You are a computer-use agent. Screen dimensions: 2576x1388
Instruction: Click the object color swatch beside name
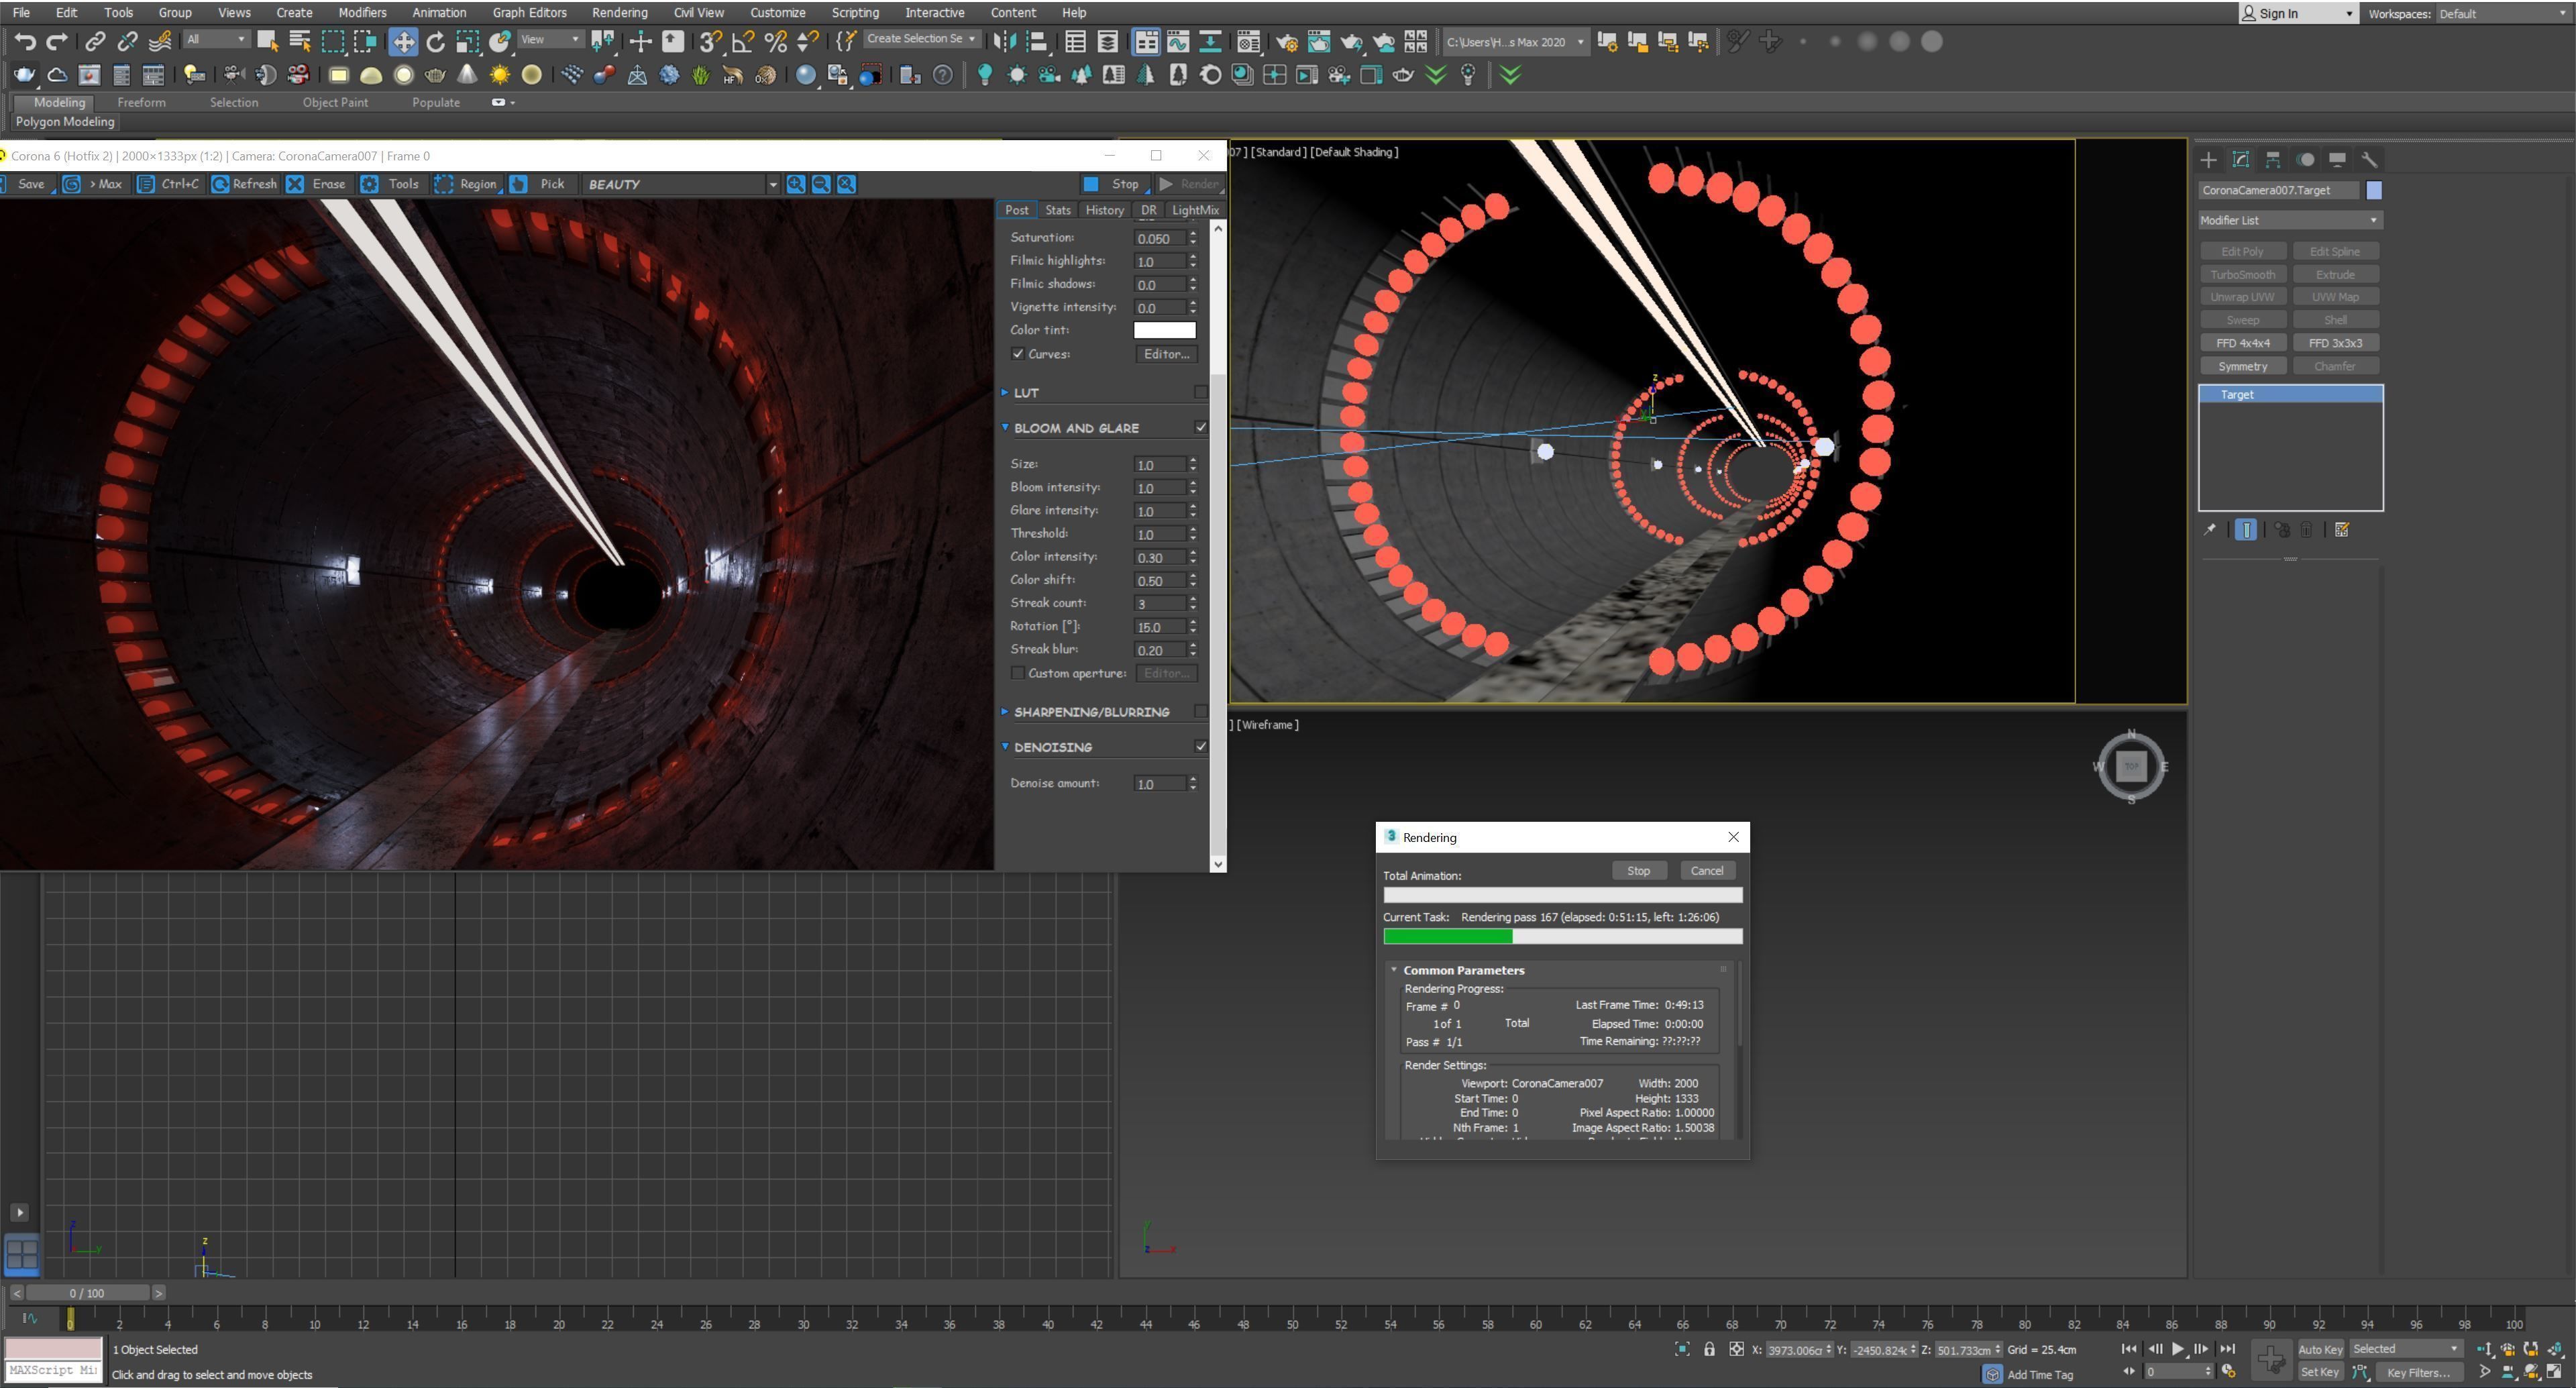click(x=2373, y=190)
